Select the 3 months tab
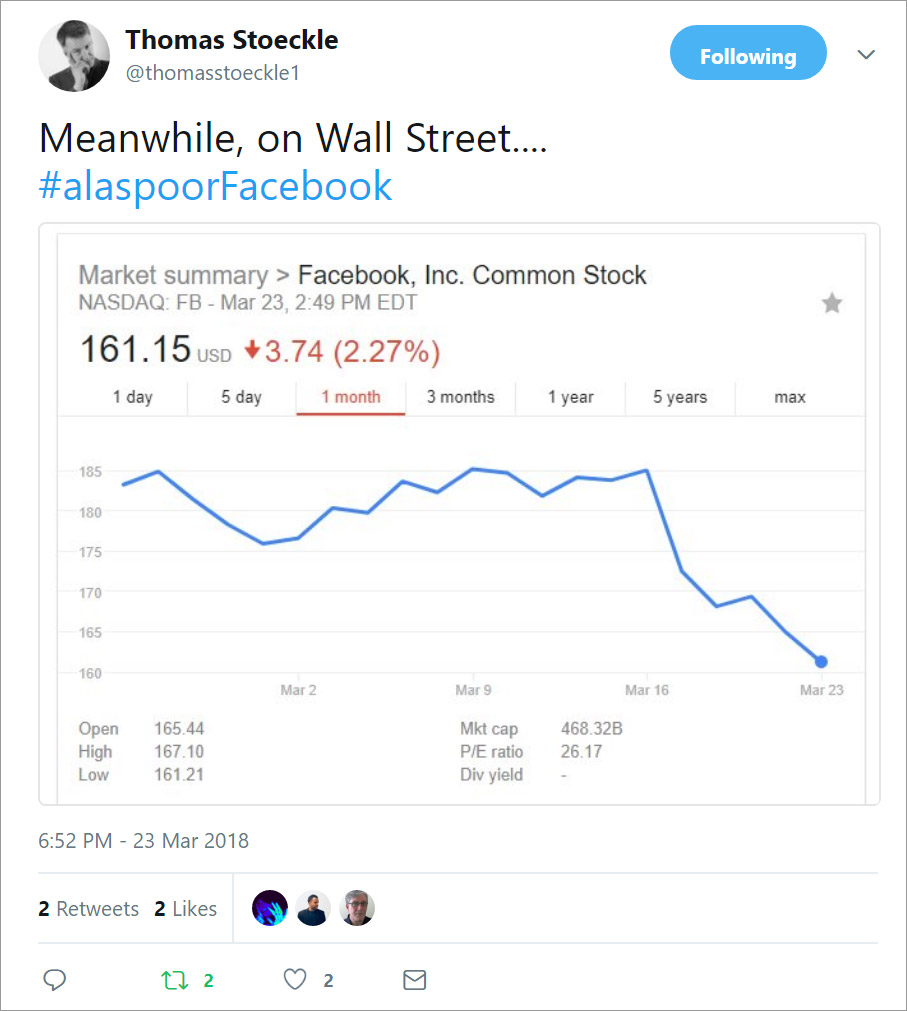Image resolution: width=907 pixels, height=1011 pixels. [x=460, y=397]
